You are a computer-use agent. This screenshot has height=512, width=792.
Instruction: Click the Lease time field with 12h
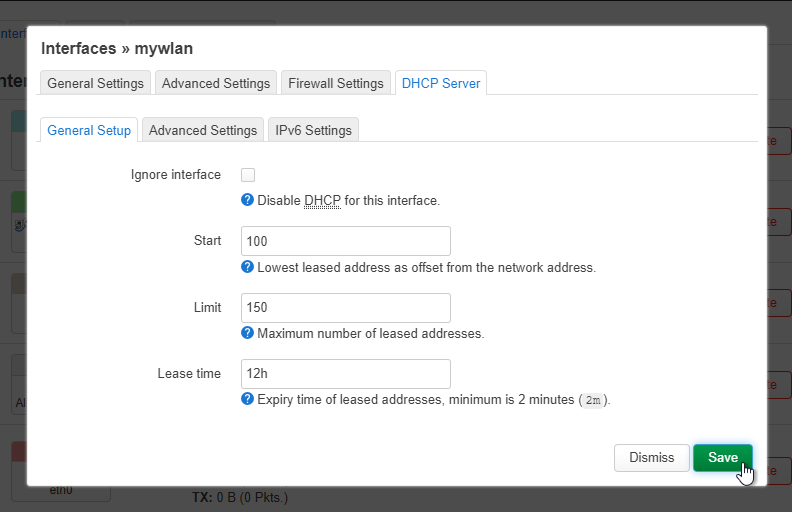point(346,374)
